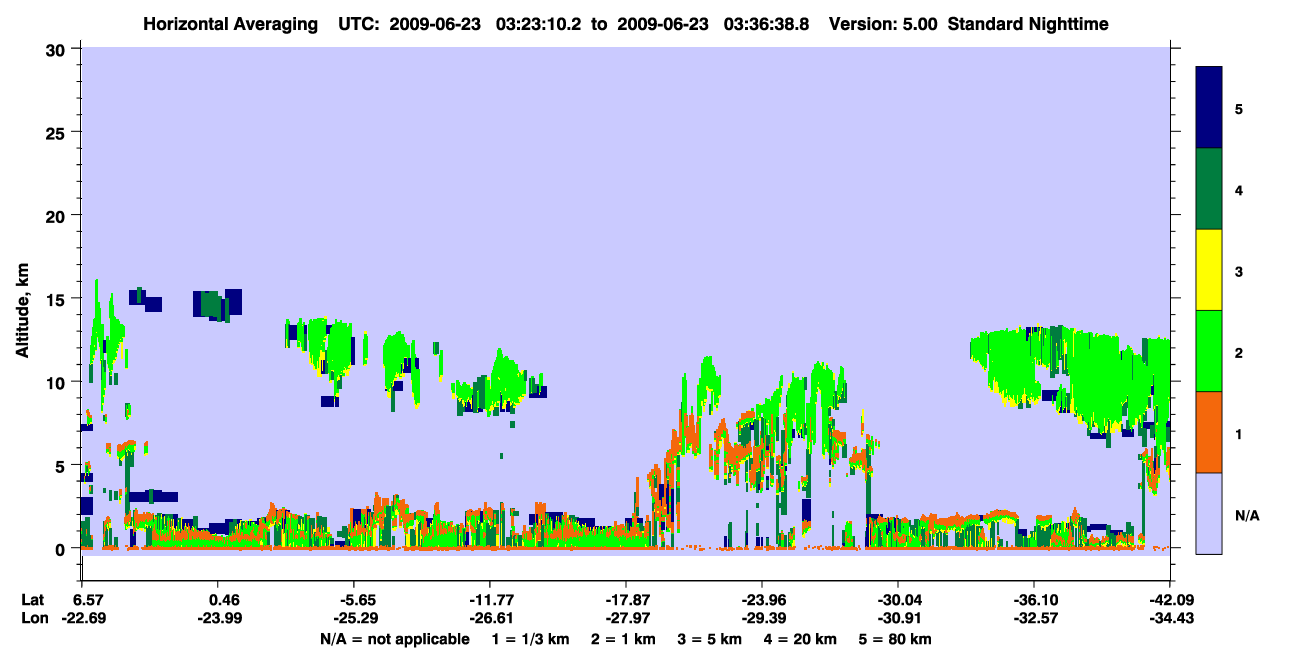Click the 'Lat' axis row label
The width and height of the screenshot is (1300, 667).
34,600
